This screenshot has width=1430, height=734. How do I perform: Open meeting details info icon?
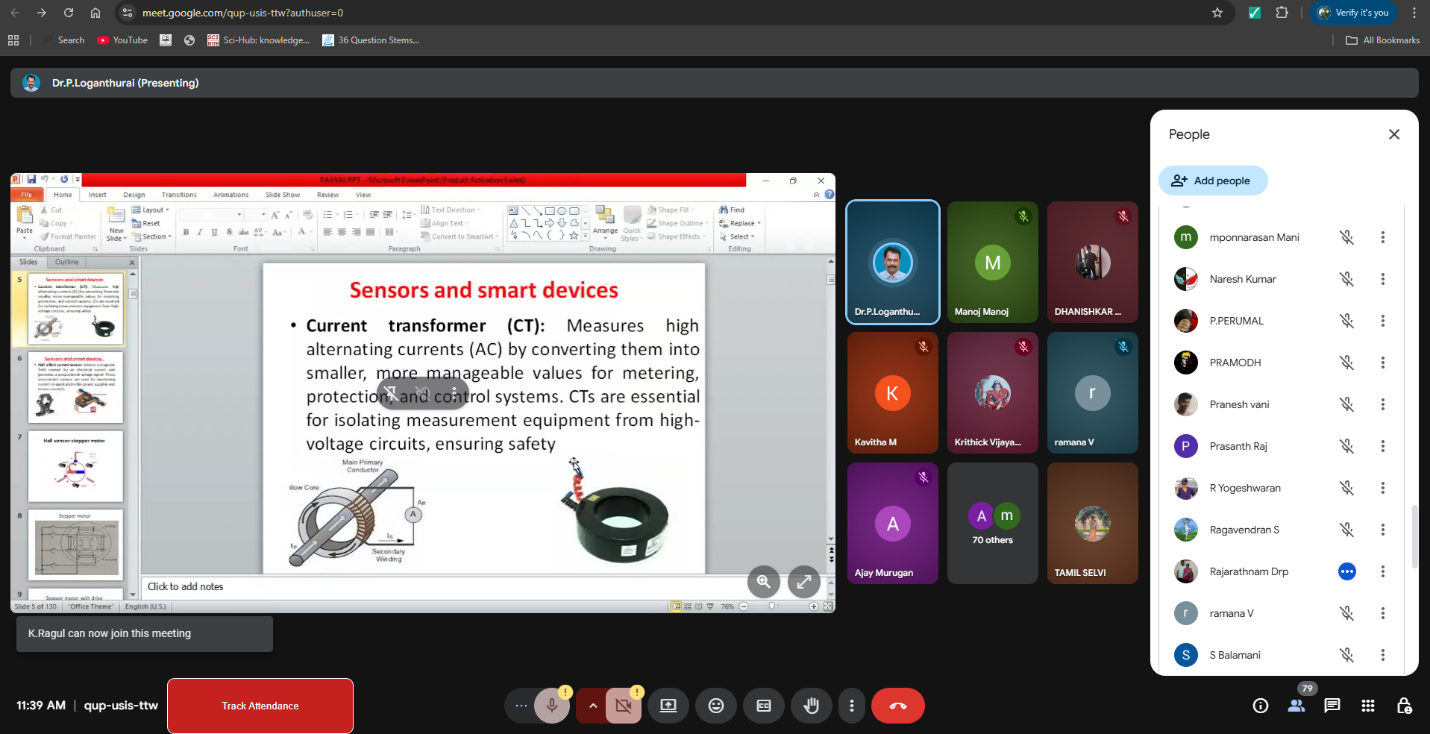1260,706
